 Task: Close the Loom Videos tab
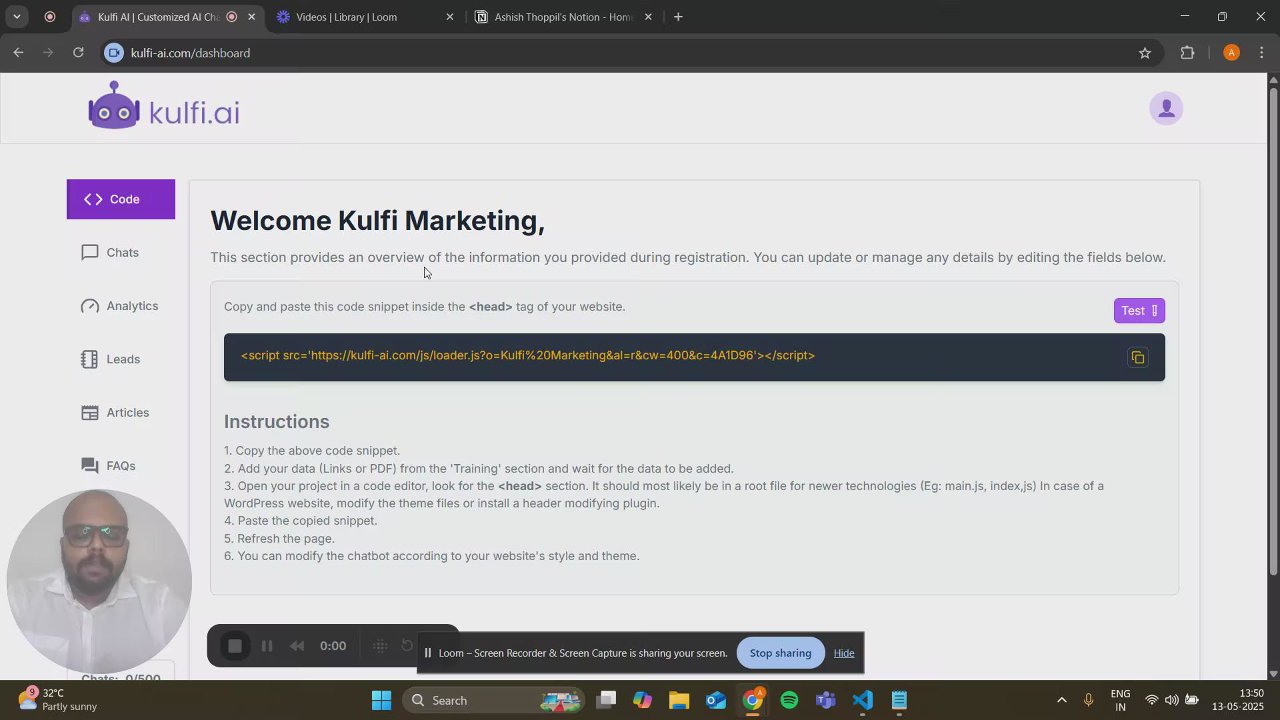(x=449, y=17)
